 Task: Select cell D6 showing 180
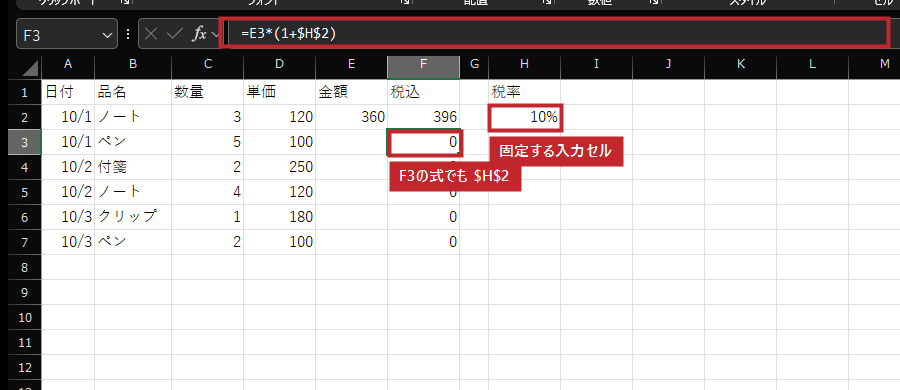tap(280, 217)
